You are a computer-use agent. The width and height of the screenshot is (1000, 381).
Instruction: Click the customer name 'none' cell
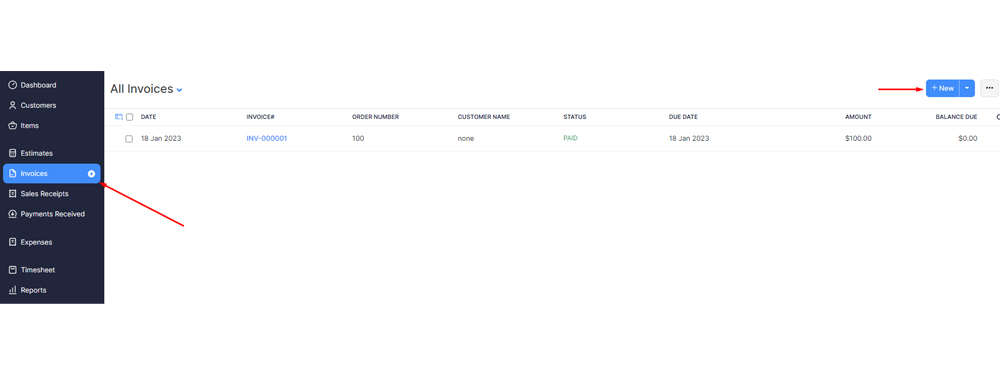tap(466, 138)
